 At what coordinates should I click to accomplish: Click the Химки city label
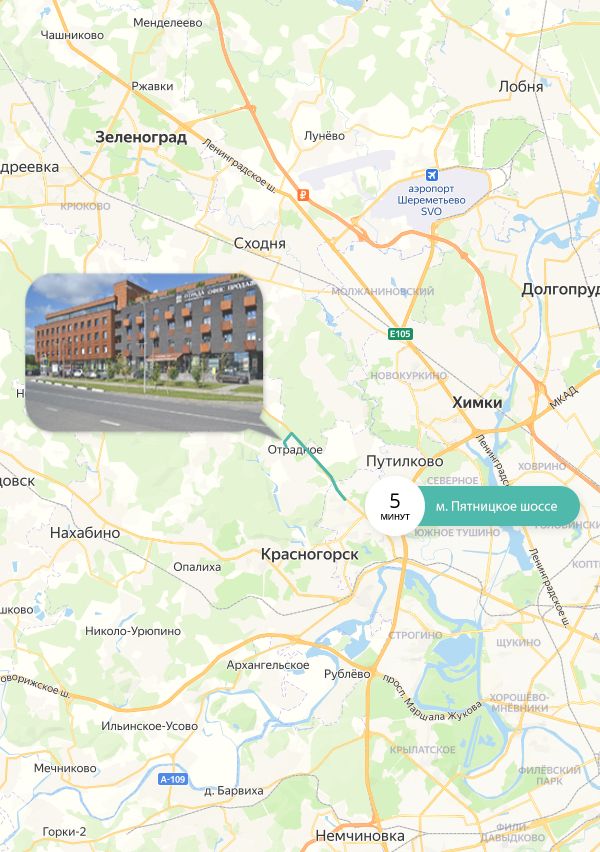pos(477,403)
